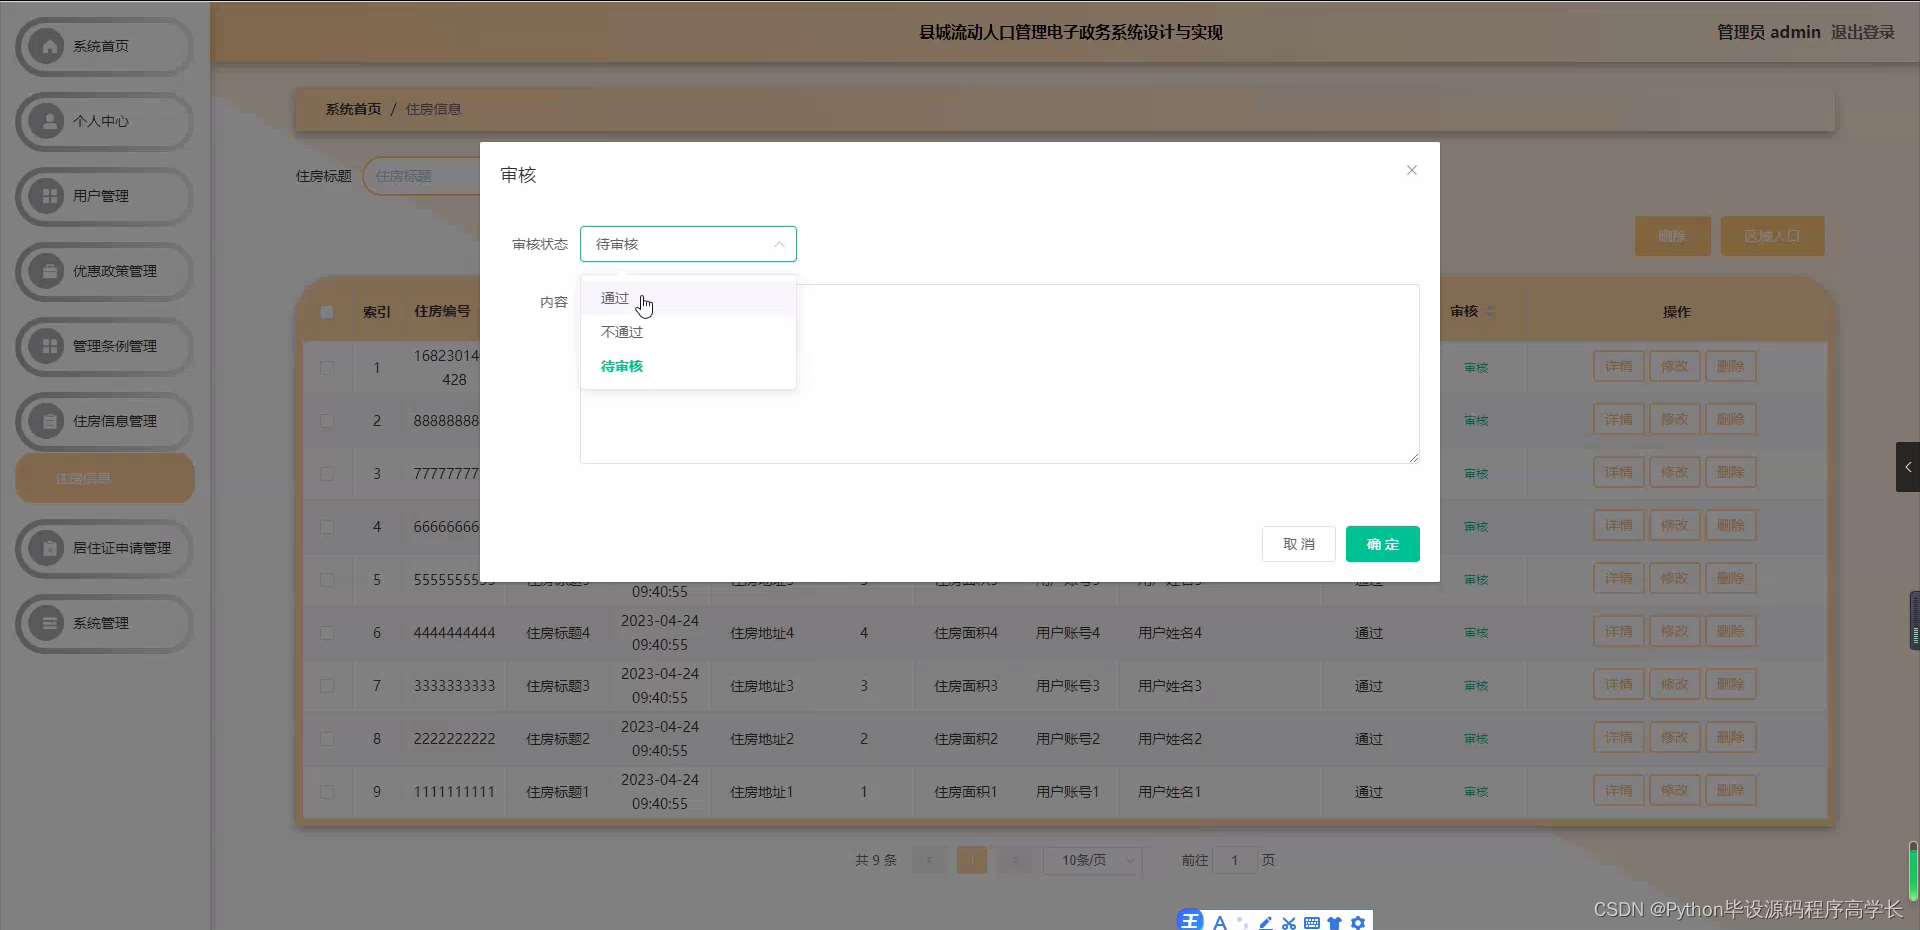Tick the checkbox for row 6
Viewport: 1920px width, 930px height.
coord(327,633)
